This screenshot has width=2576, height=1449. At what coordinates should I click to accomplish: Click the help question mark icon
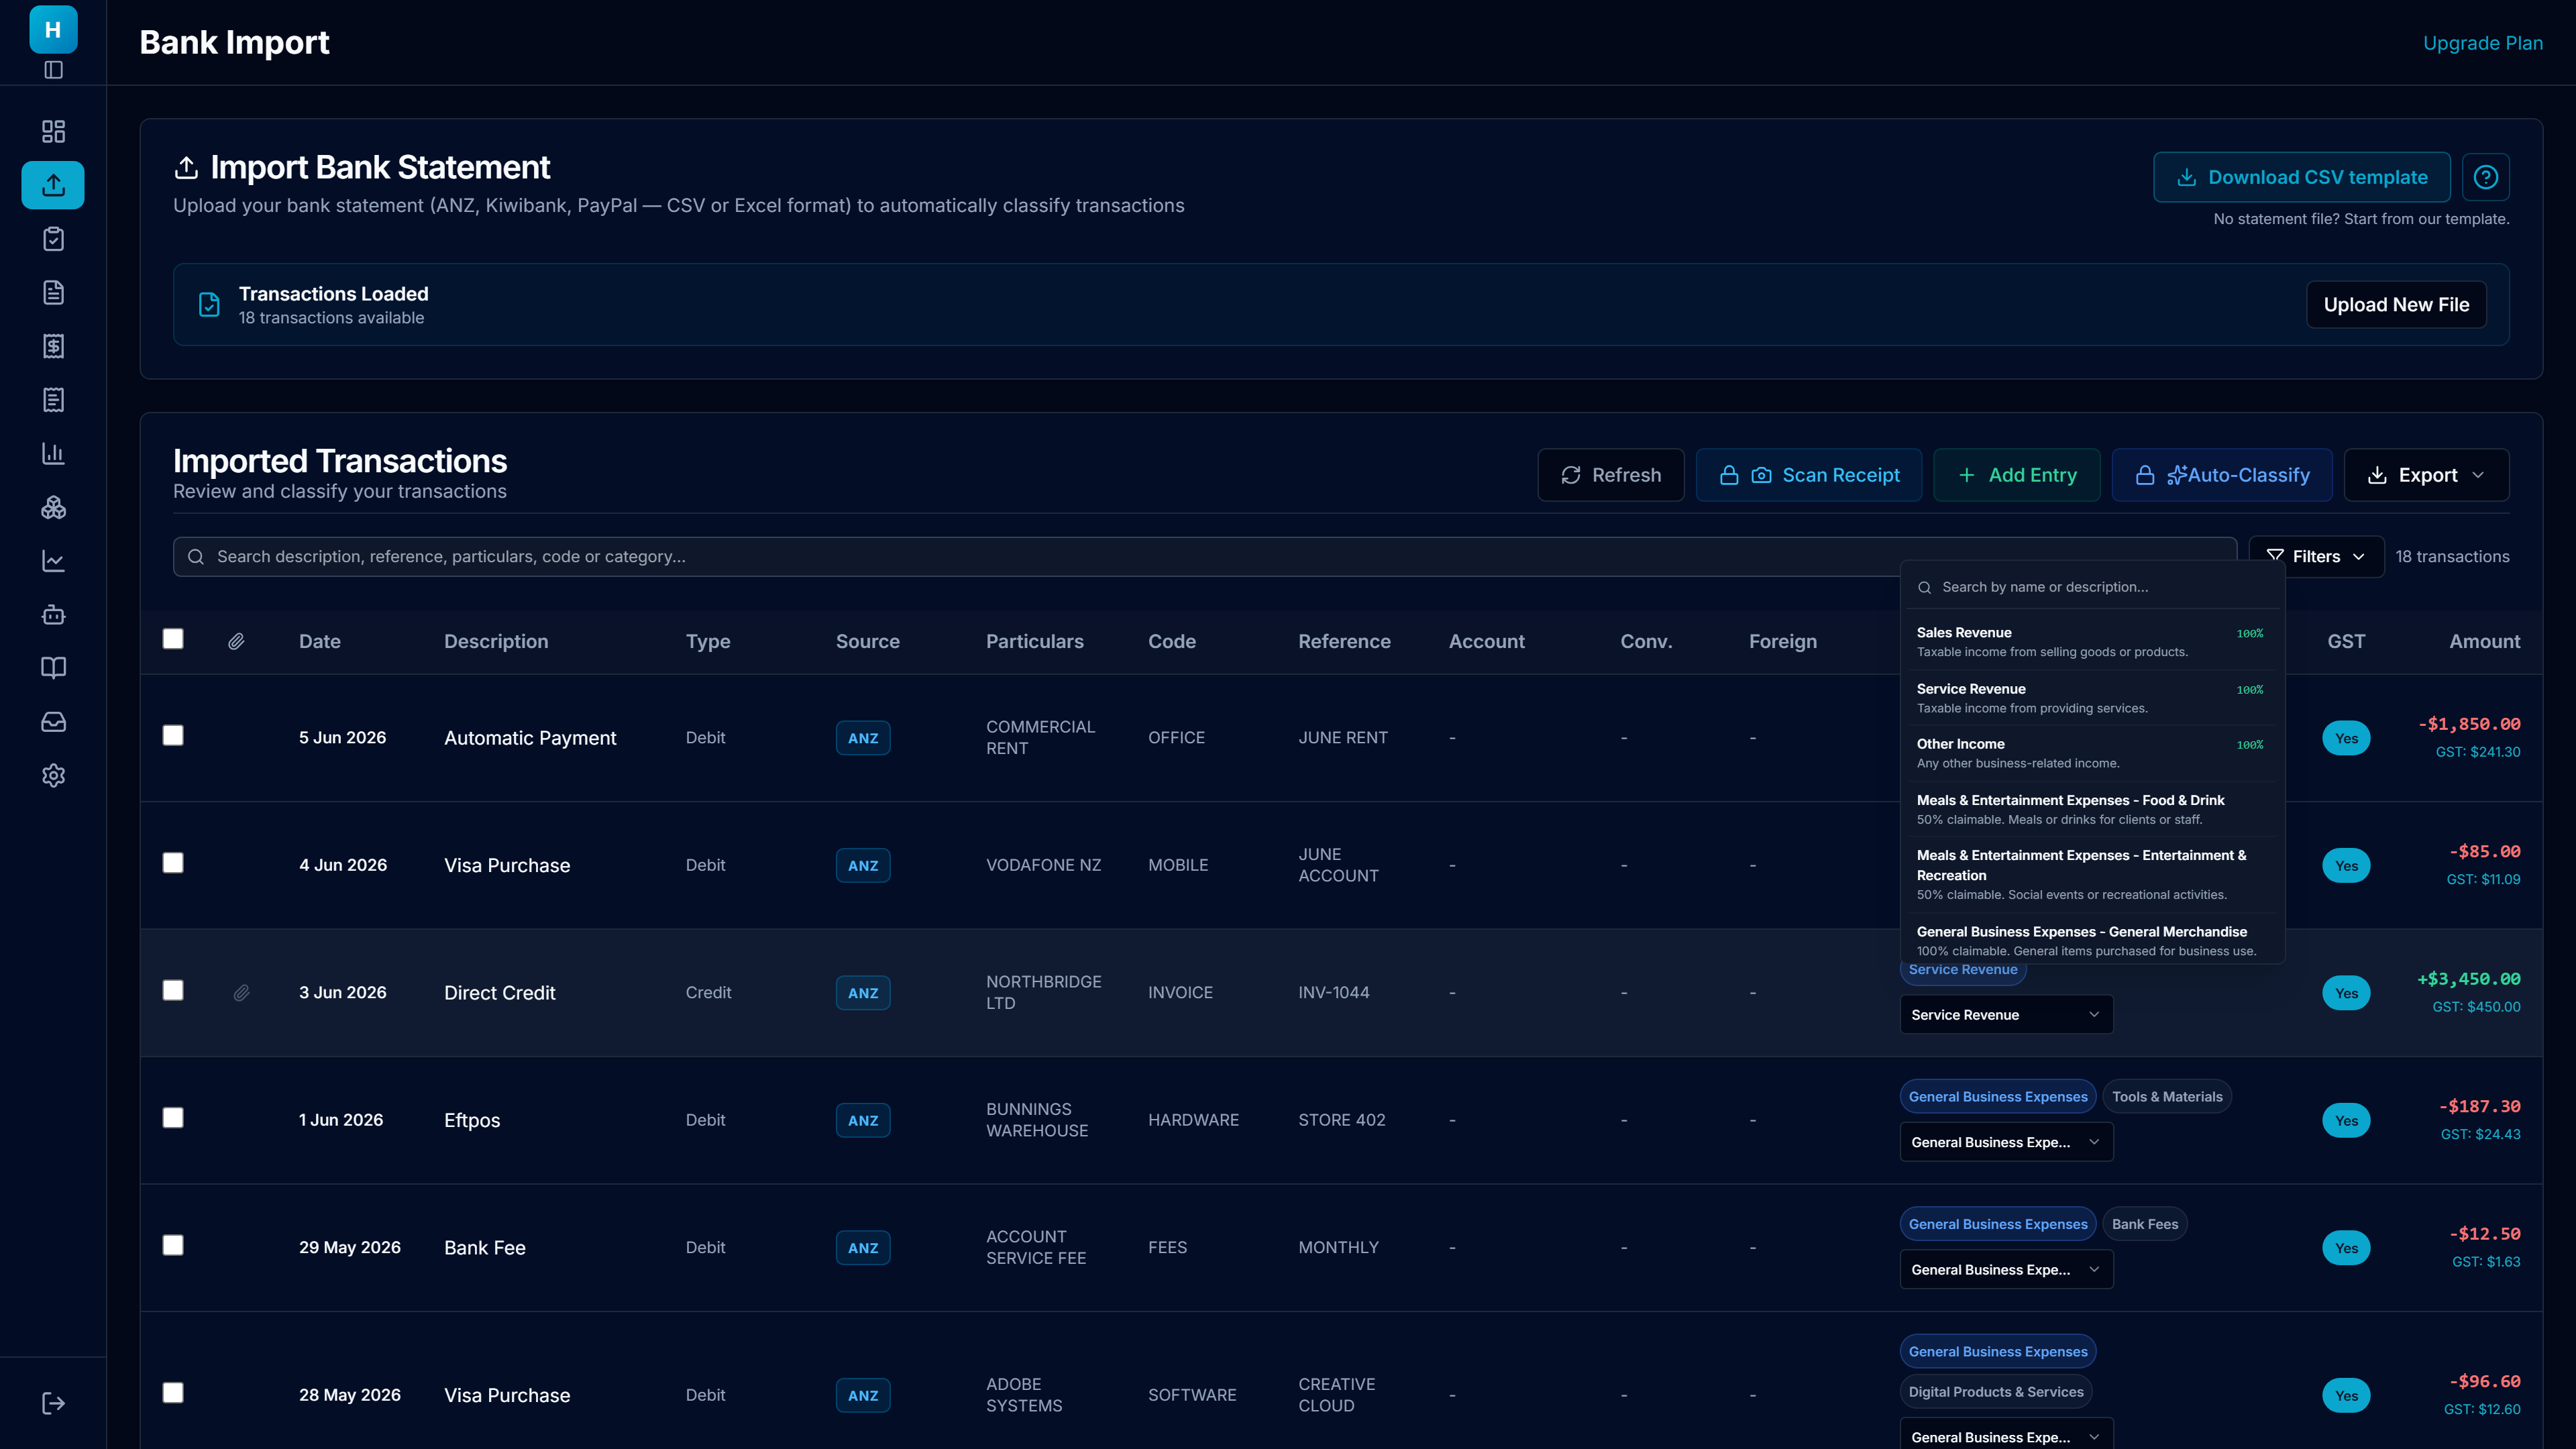pos(2485,177)
